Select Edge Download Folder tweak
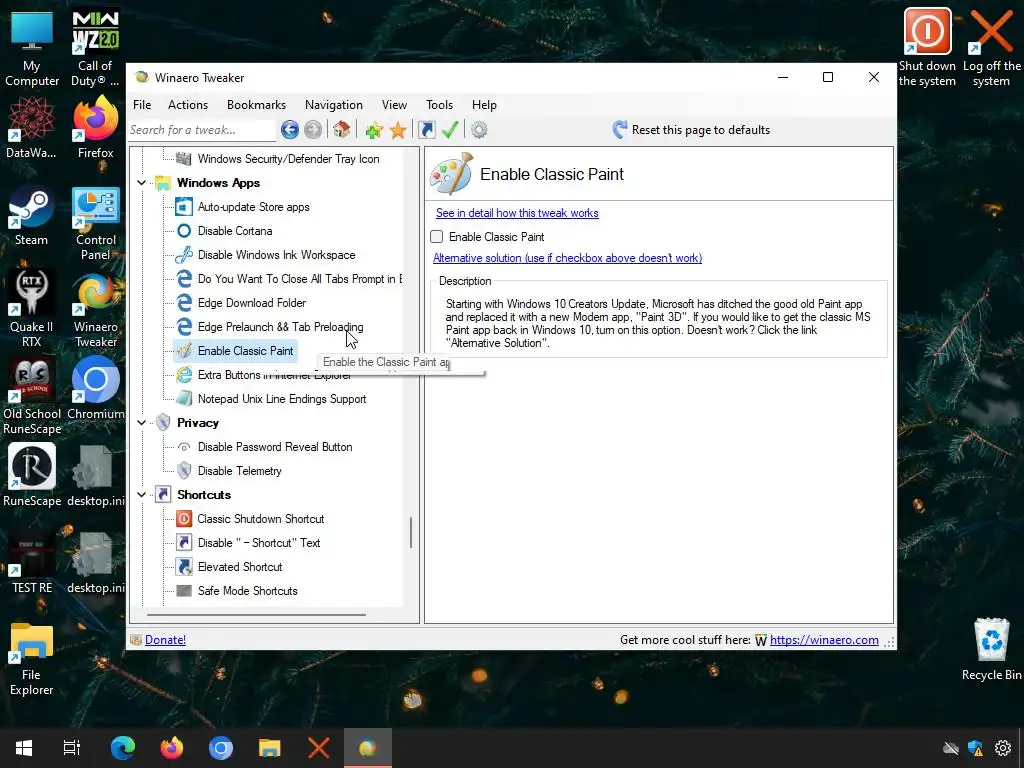Image resolution: width=1024 pixels, height=768 pixels. (251, 303)
